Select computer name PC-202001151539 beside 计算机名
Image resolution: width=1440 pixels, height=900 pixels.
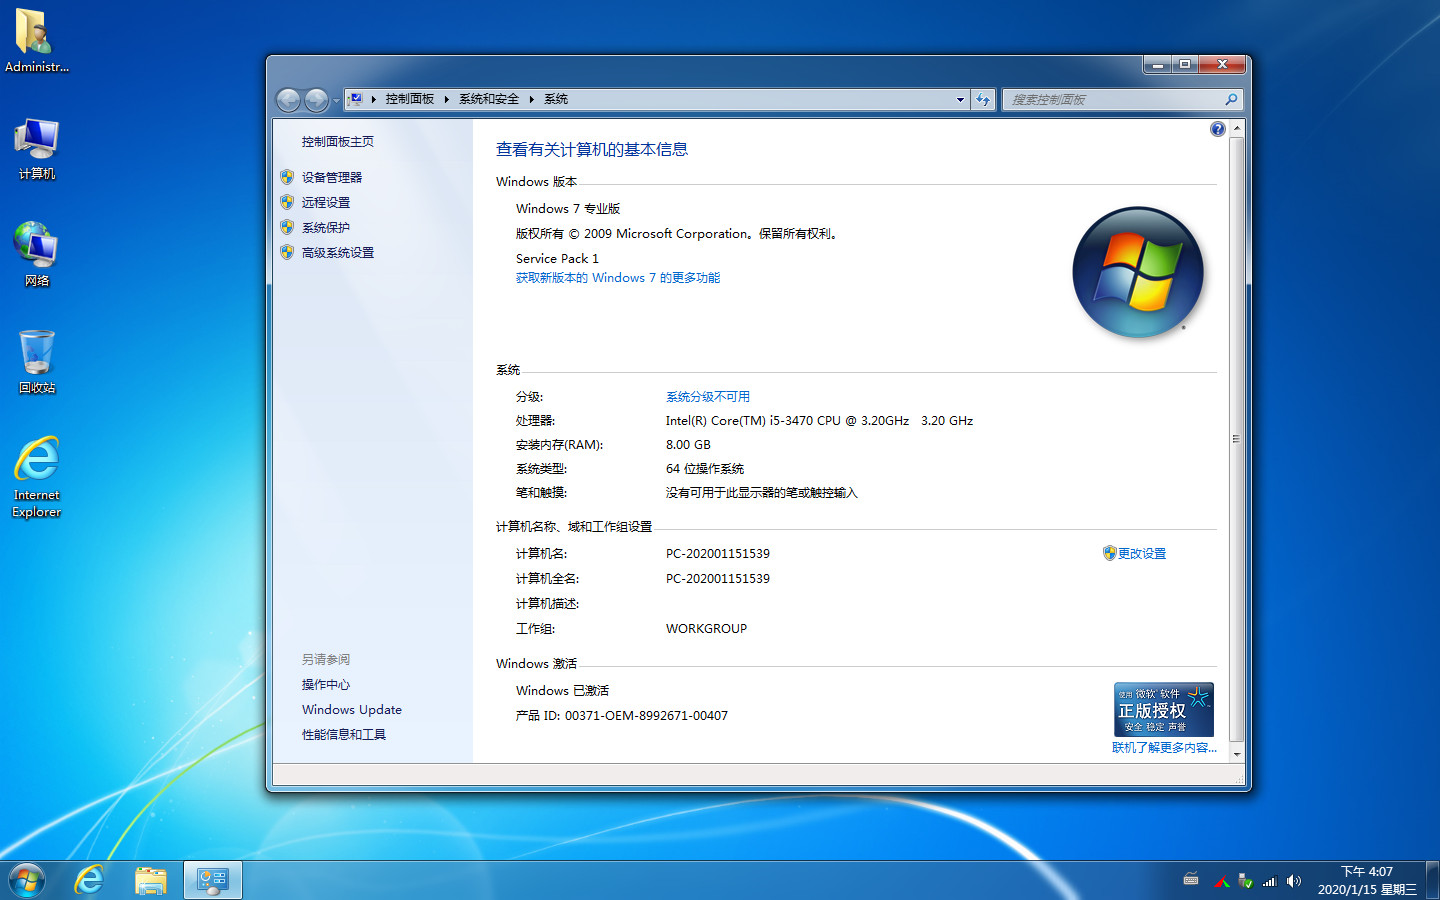click(718, 554)
